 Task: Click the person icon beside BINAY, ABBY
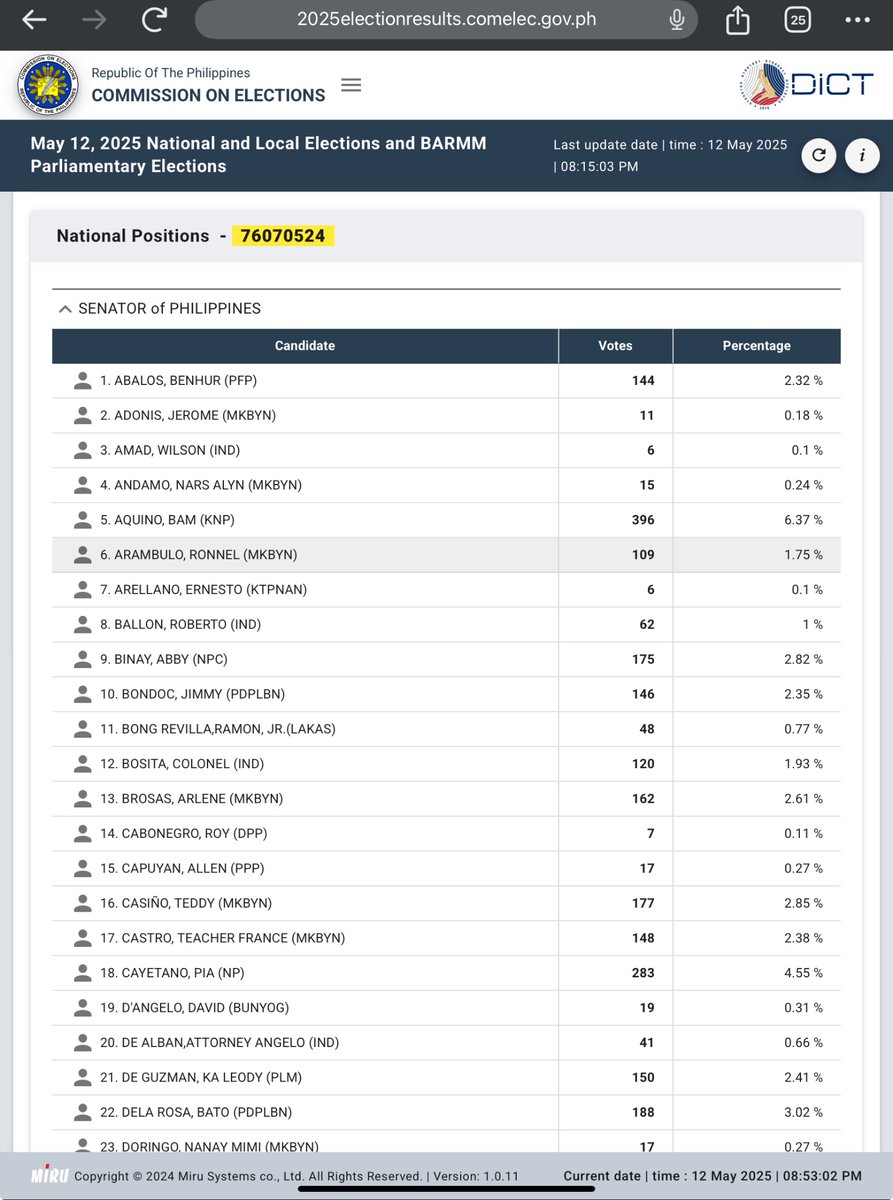point(83,659)
